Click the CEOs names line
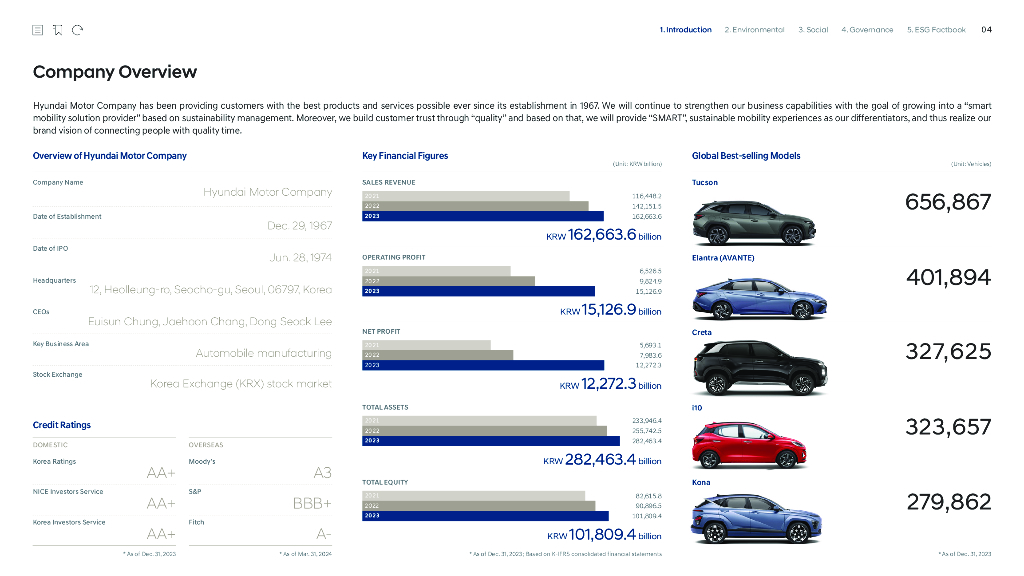The image size is (1024, 576). coord(210,321)
